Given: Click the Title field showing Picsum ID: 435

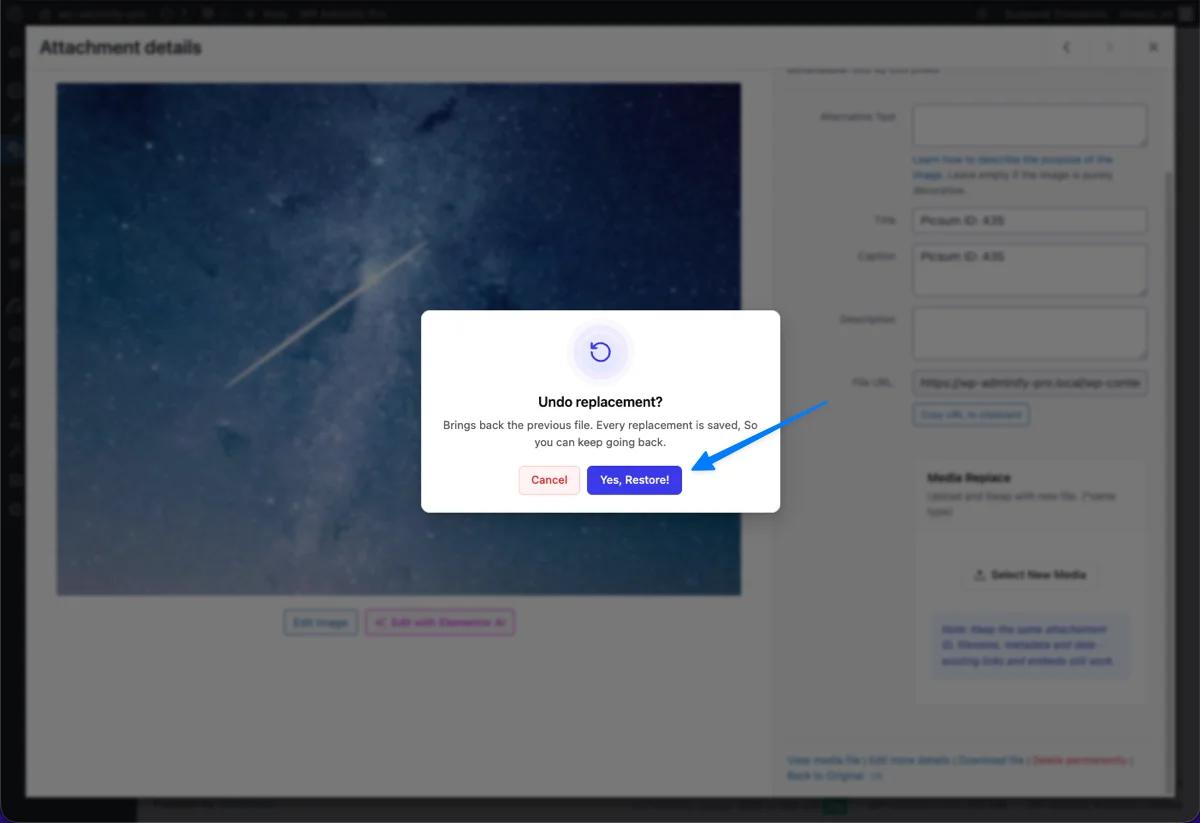Looking at the screenshot, I should click(x=1029, y=220).
